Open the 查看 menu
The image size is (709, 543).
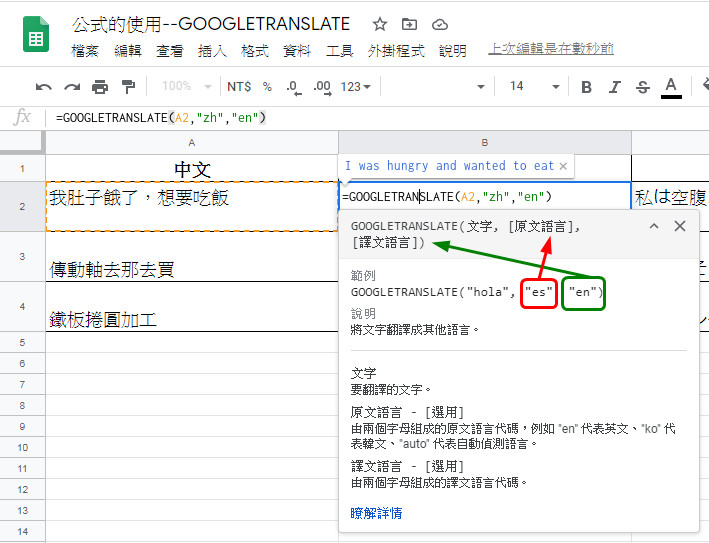click(170, 51)
